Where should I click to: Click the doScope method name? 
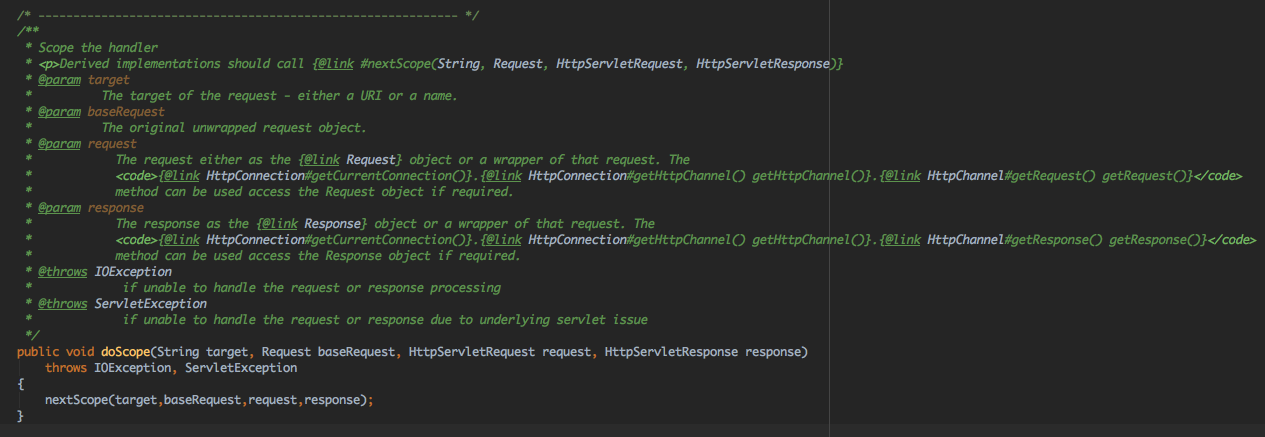point(126,352)
